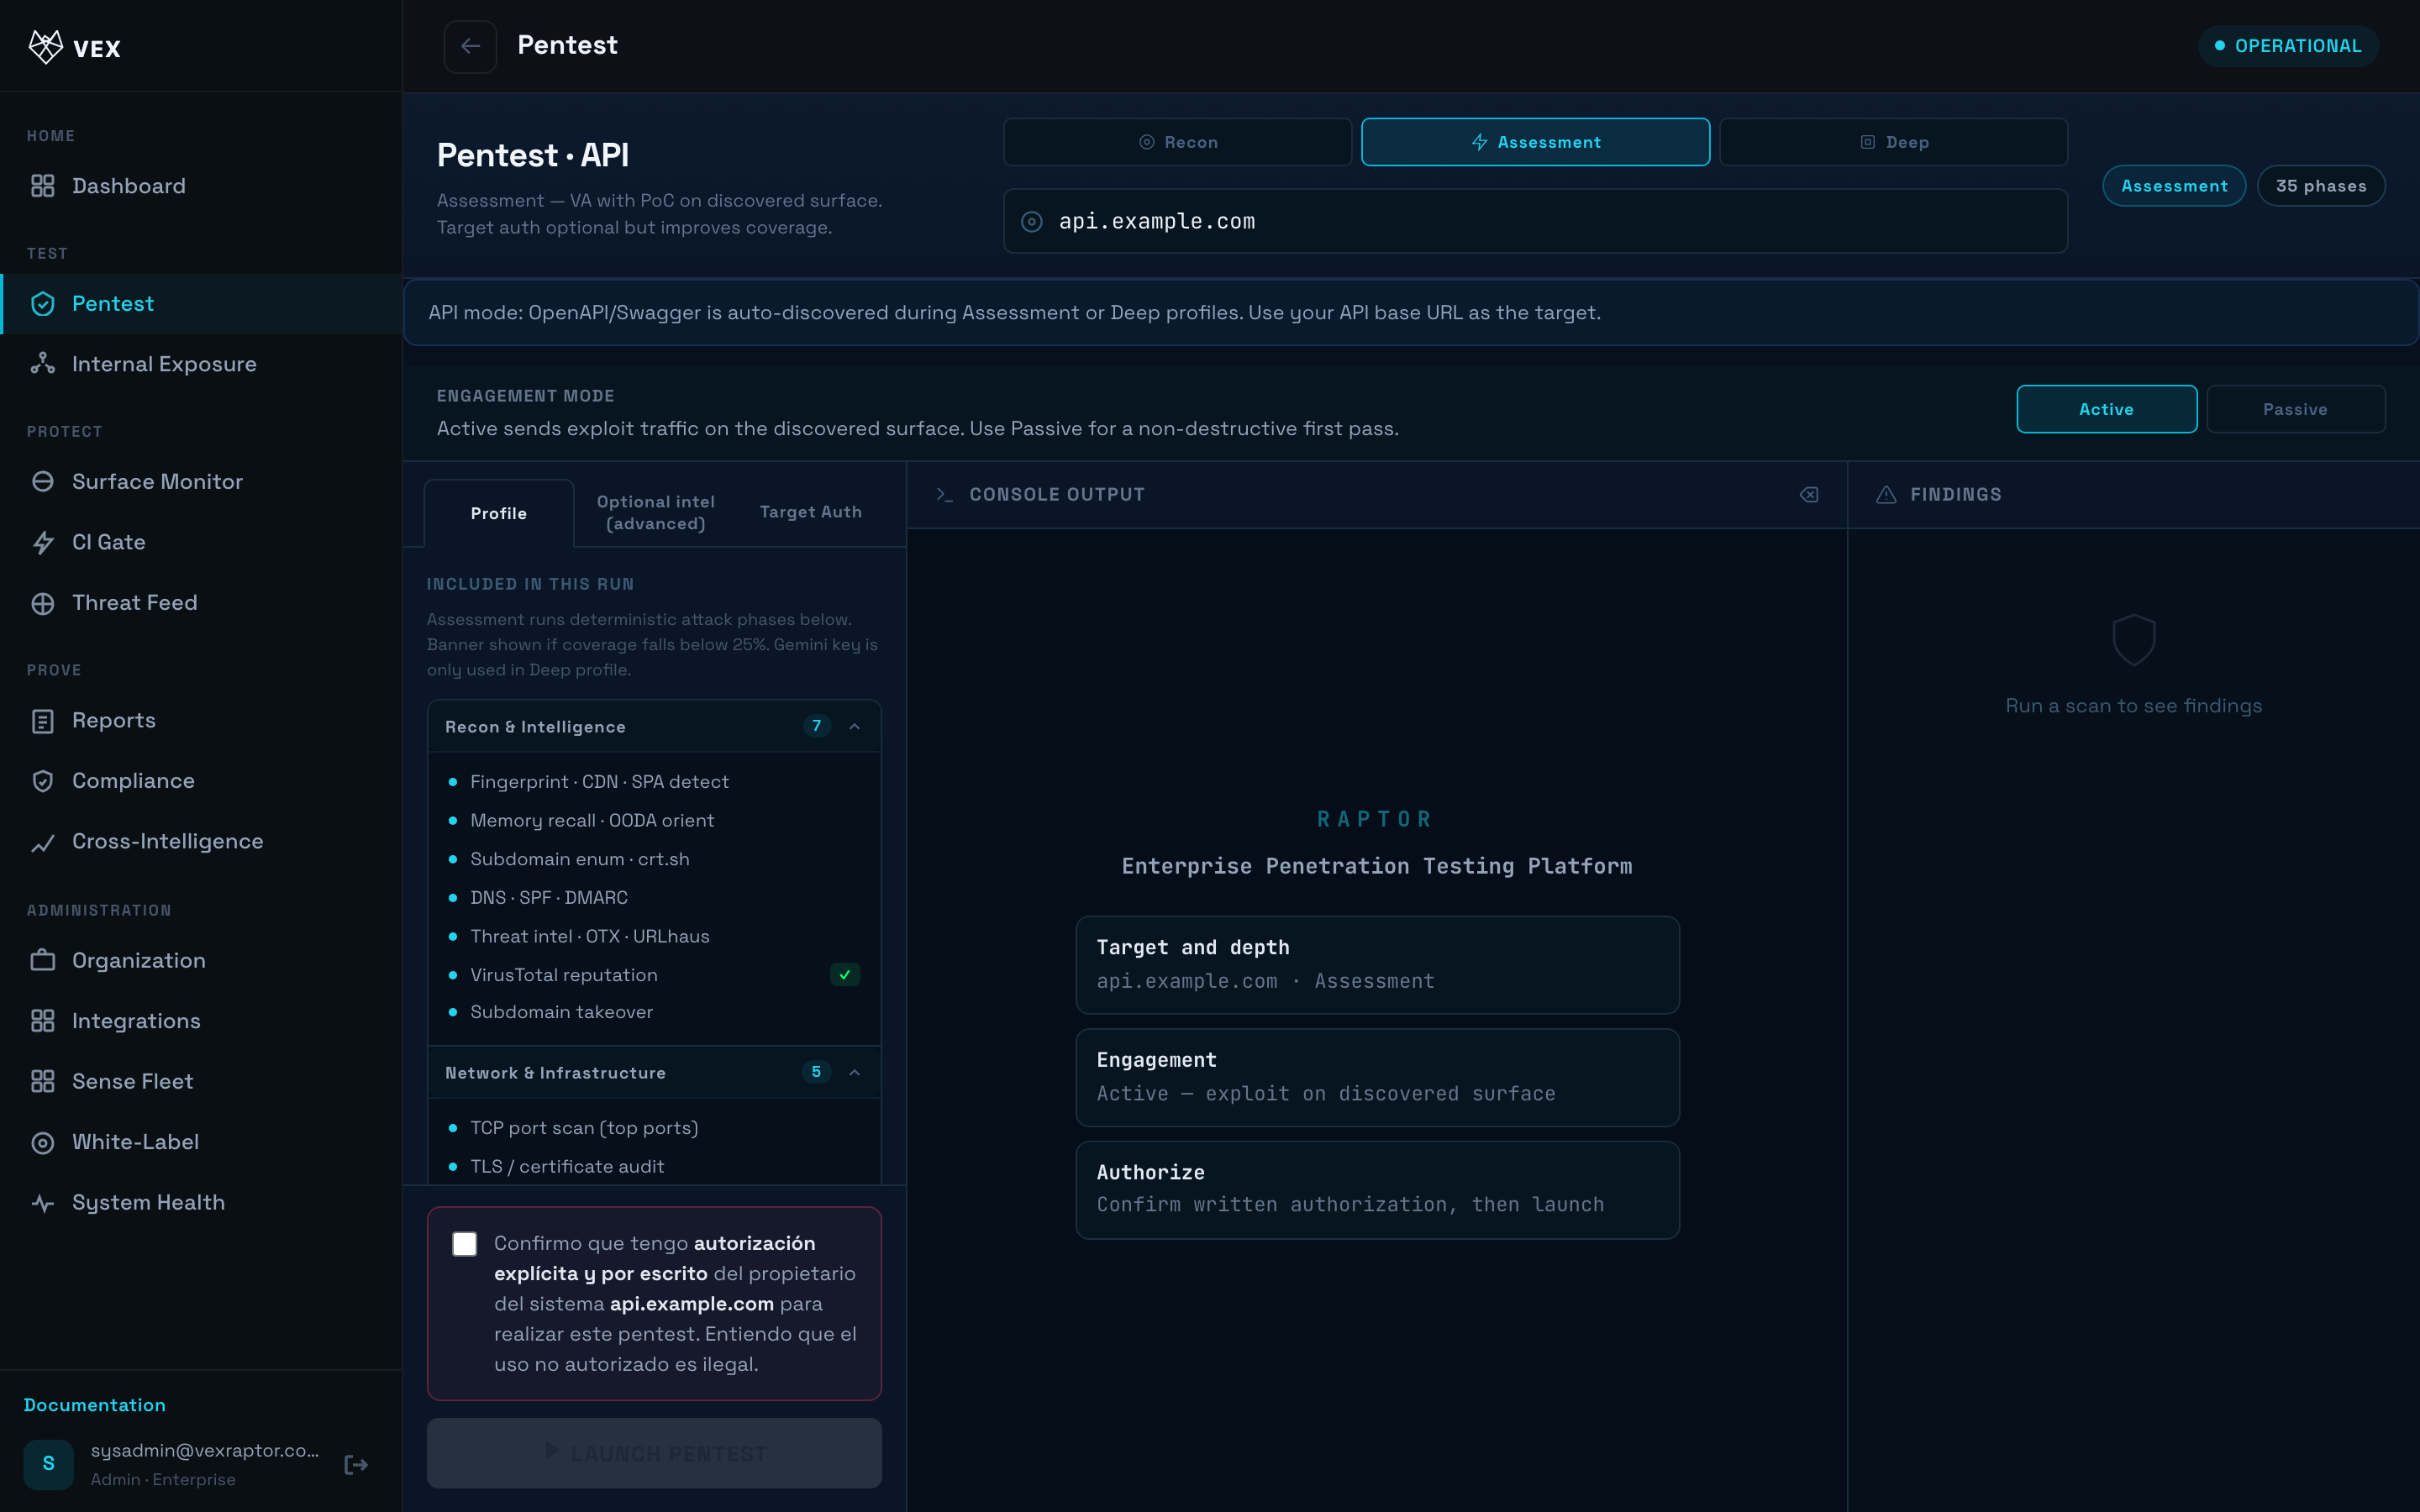Click the White-Label target icon
The width and height of the screenshot is (2420, 1512).
click(x=42, y=1142)
